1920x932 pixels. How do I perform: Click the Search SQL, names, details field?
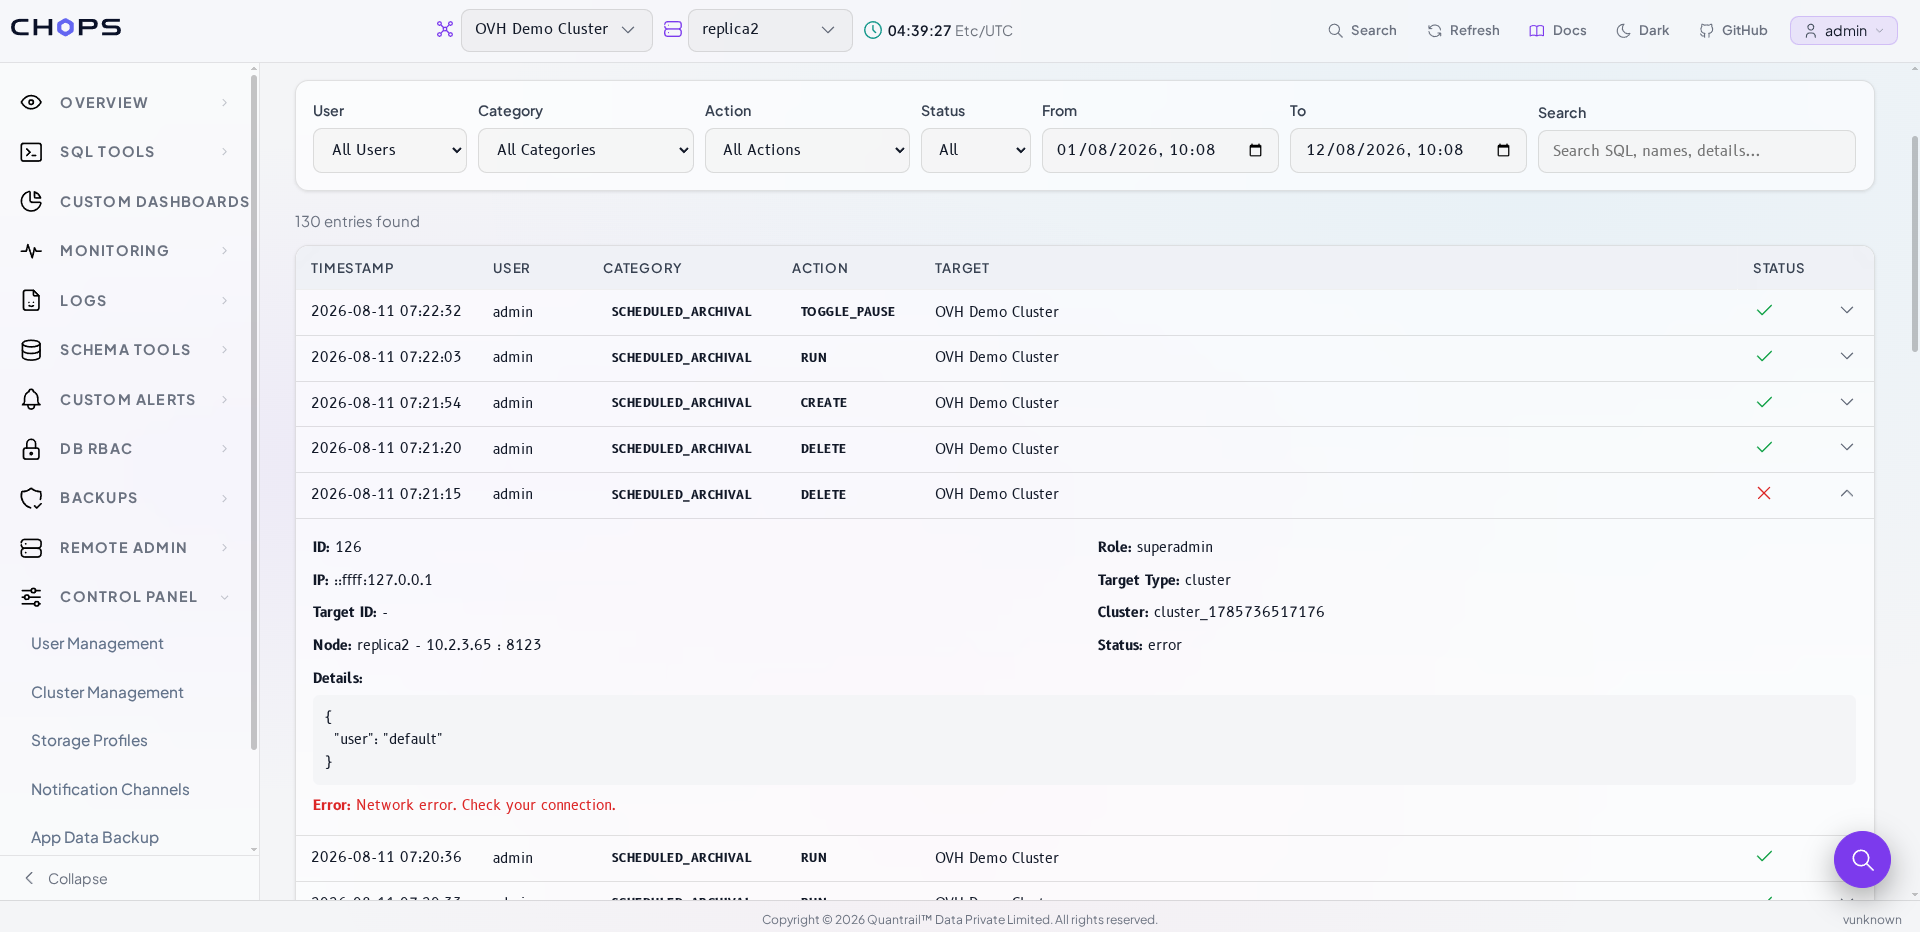(1696, 151)
